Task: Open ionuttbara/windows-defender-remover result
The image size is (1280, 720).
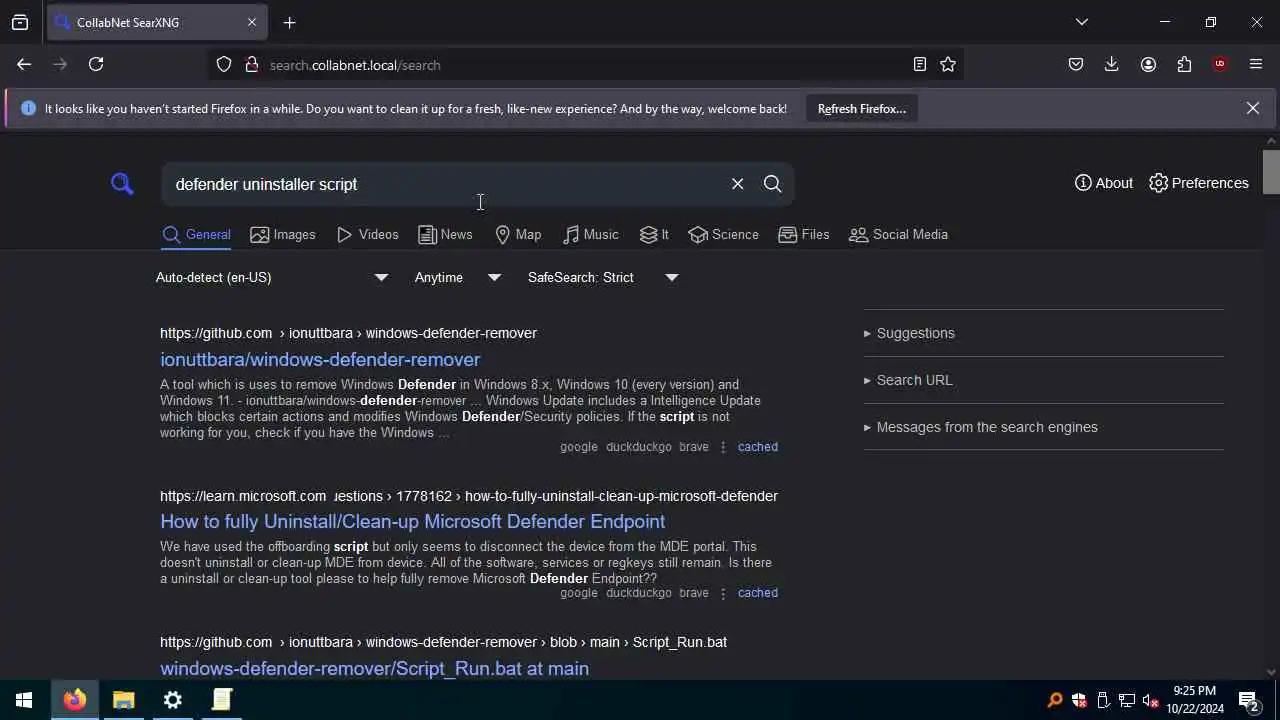Action: click(x=320, y=360)
